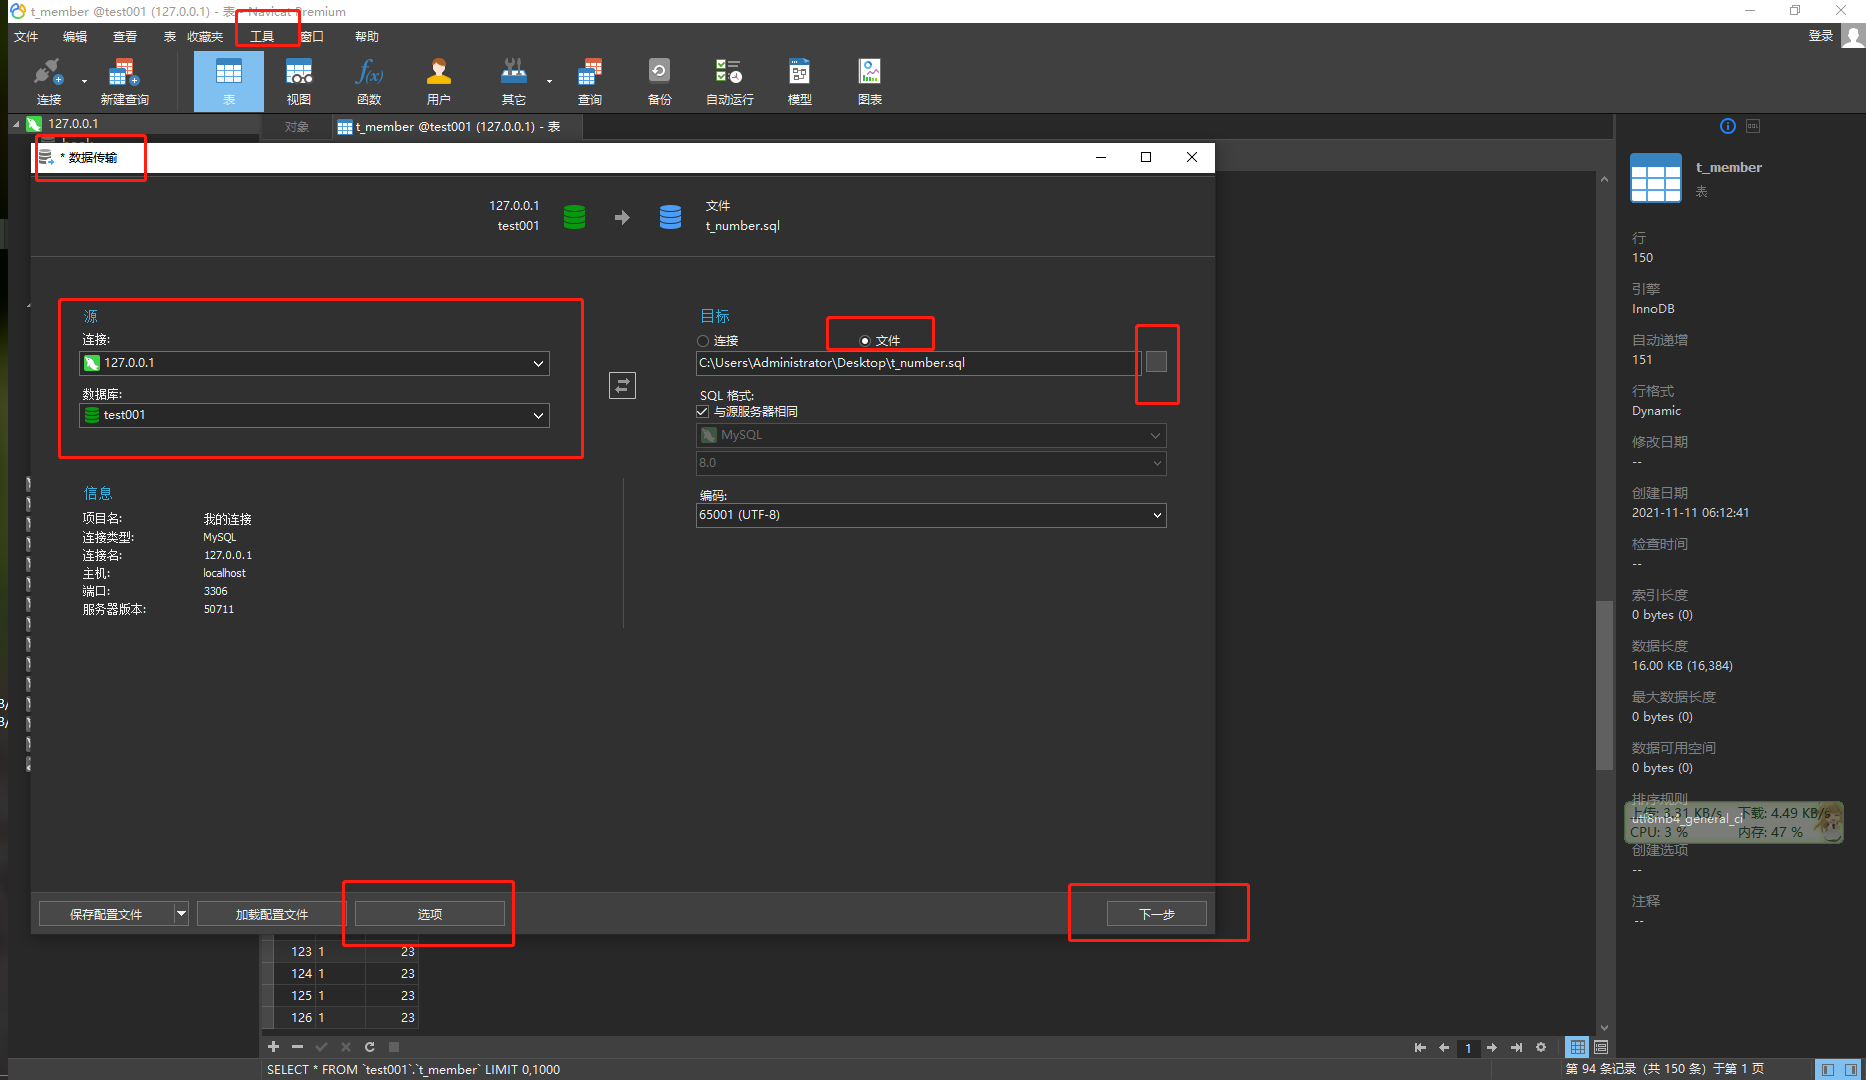
Task: Toggle the left pane in the status bar
Action: 1827,1069
